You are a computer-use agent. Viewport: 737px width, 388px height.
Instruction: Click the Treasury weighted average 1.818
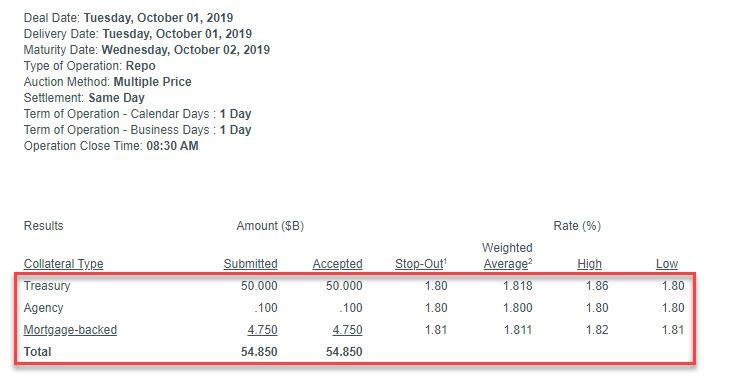tap(518, 286)
